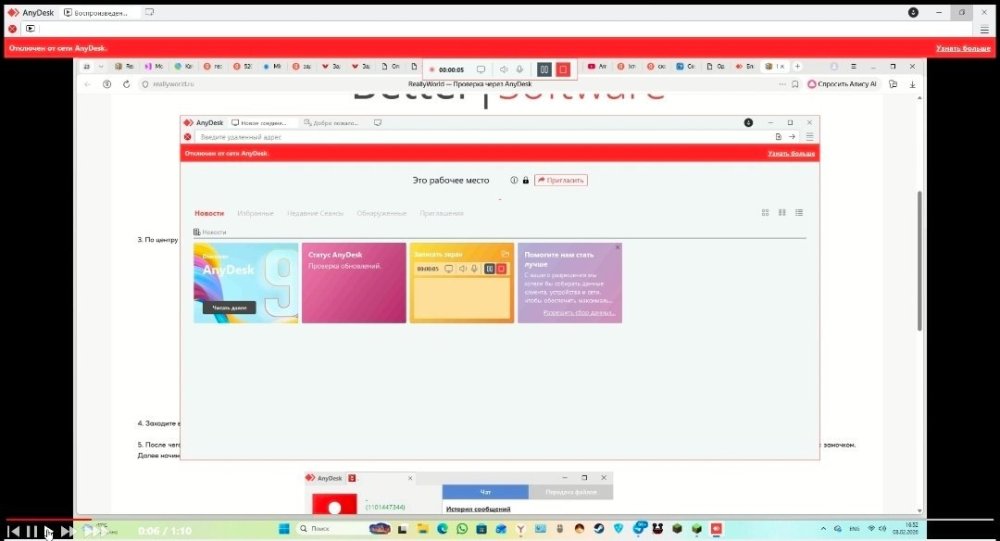Image resolution: width=1000 pixels, height=541 pixels.
Task: Skip to the start of the recording
Action: tap(13, 531)
